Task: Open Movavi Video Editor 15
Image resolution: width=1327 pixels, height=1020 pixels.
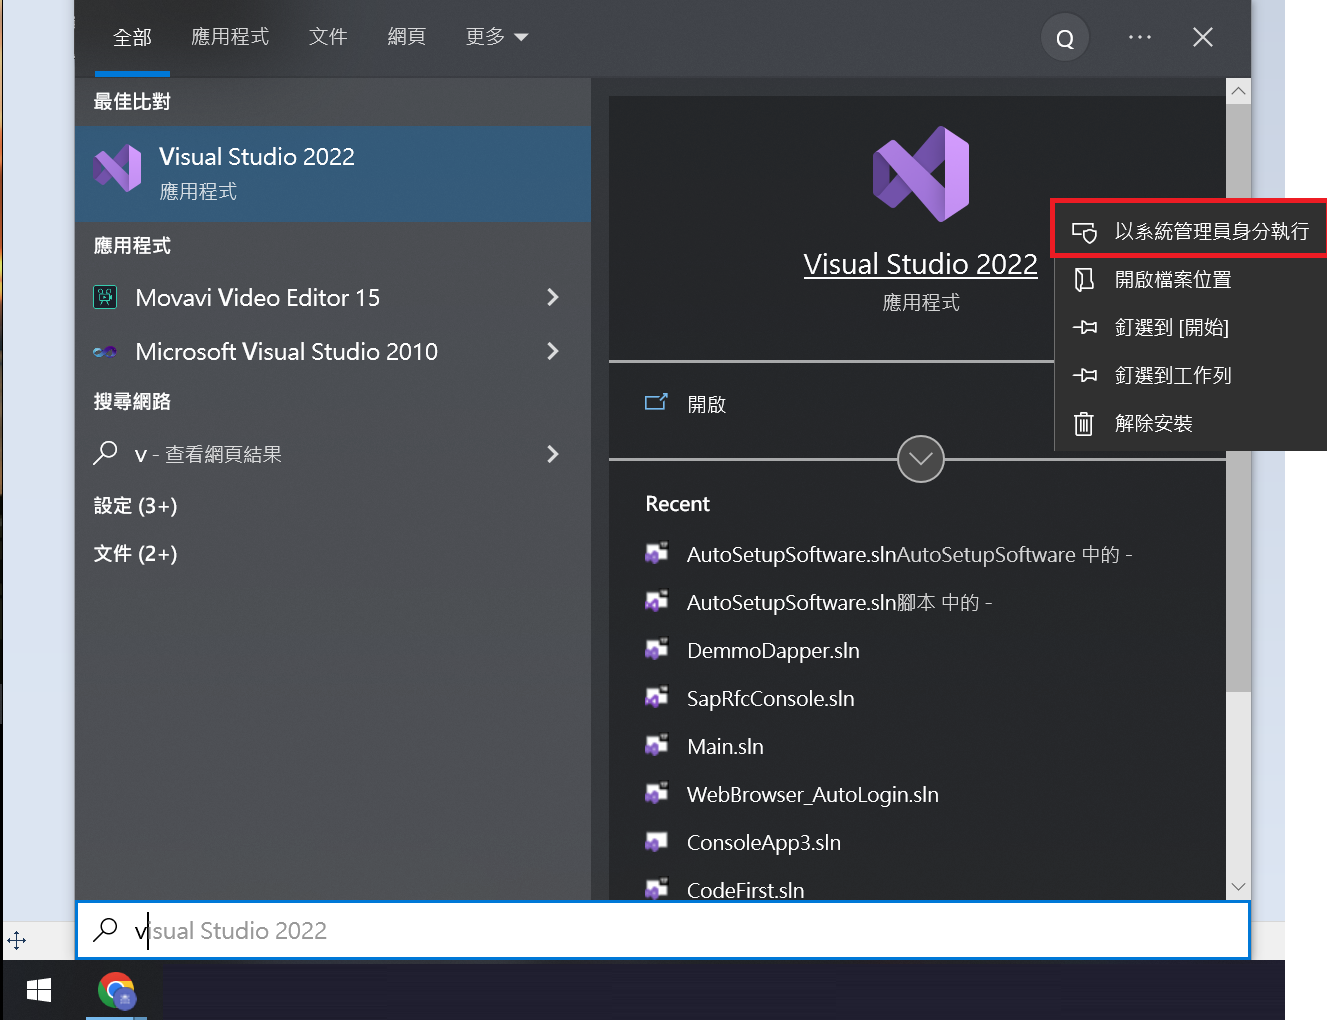Action: [256, 297]
